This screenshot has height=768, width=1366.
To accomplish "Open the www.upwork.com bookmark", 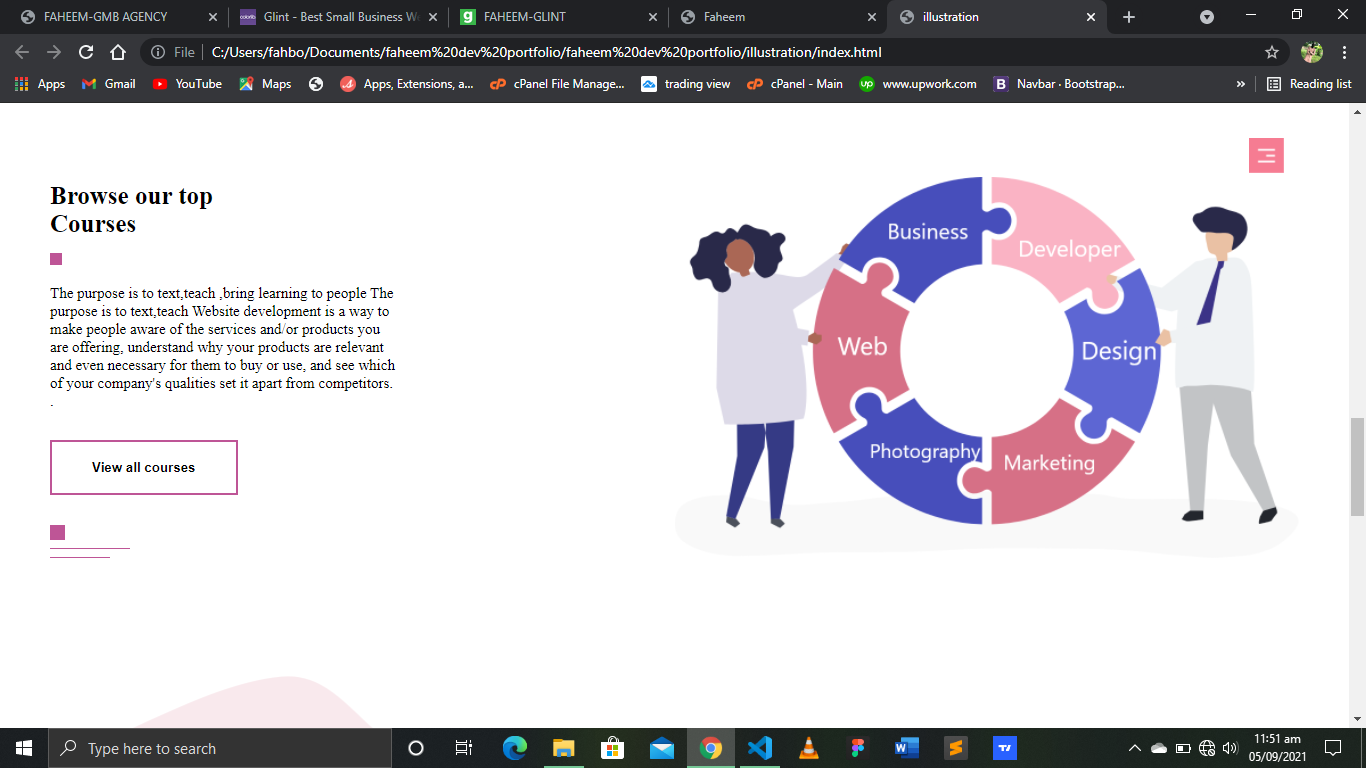I will click(x=918, y=84).
